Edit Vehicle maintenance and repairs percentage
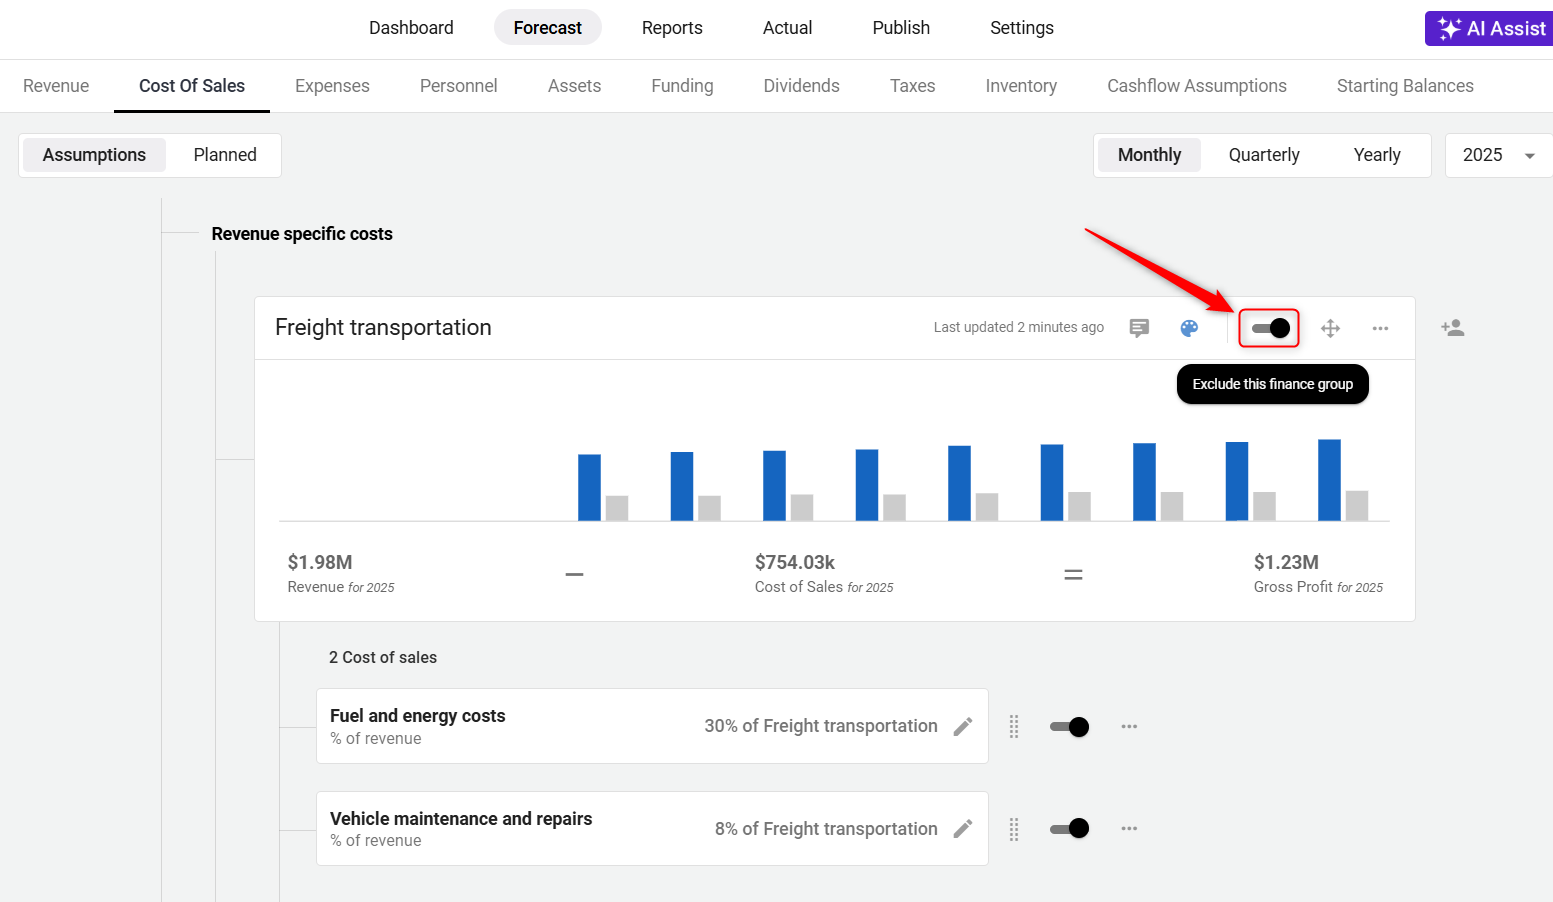Image resolution: width=1553 pixels, height=902 pixels. (x=963, y=829)
